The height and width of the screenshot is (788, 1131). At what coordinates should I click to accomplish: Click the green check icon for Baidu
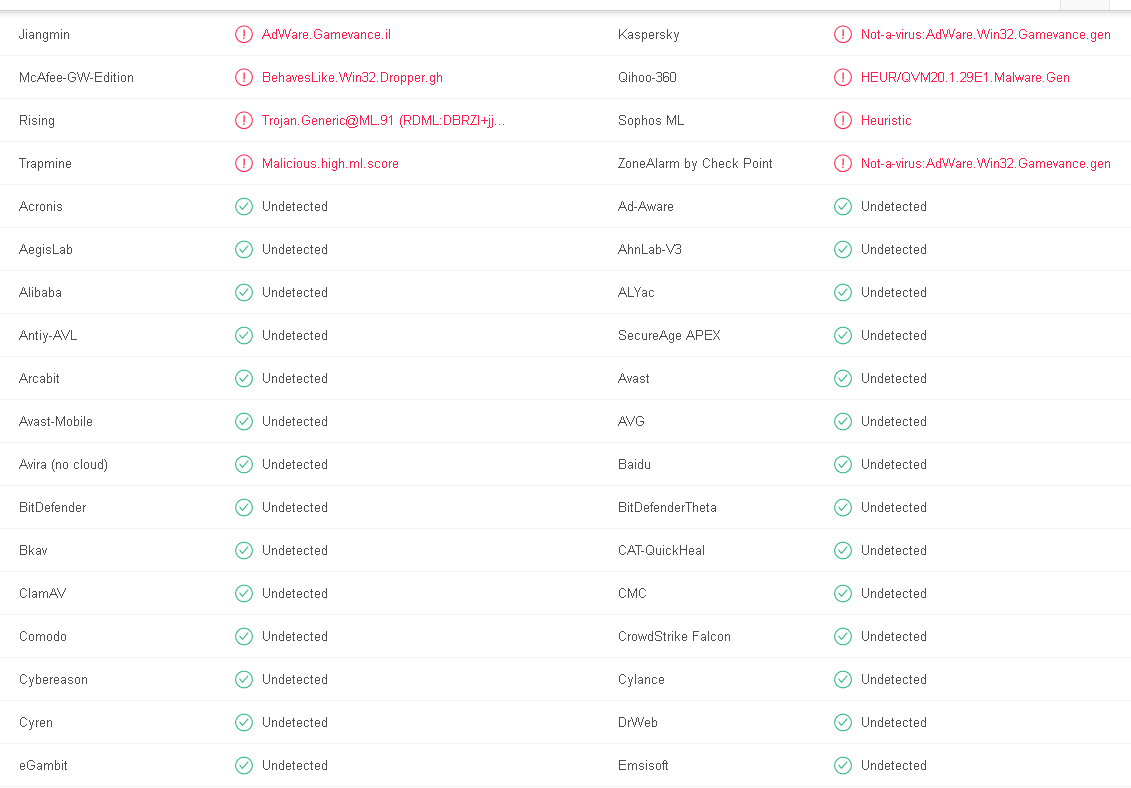[842, 464]
